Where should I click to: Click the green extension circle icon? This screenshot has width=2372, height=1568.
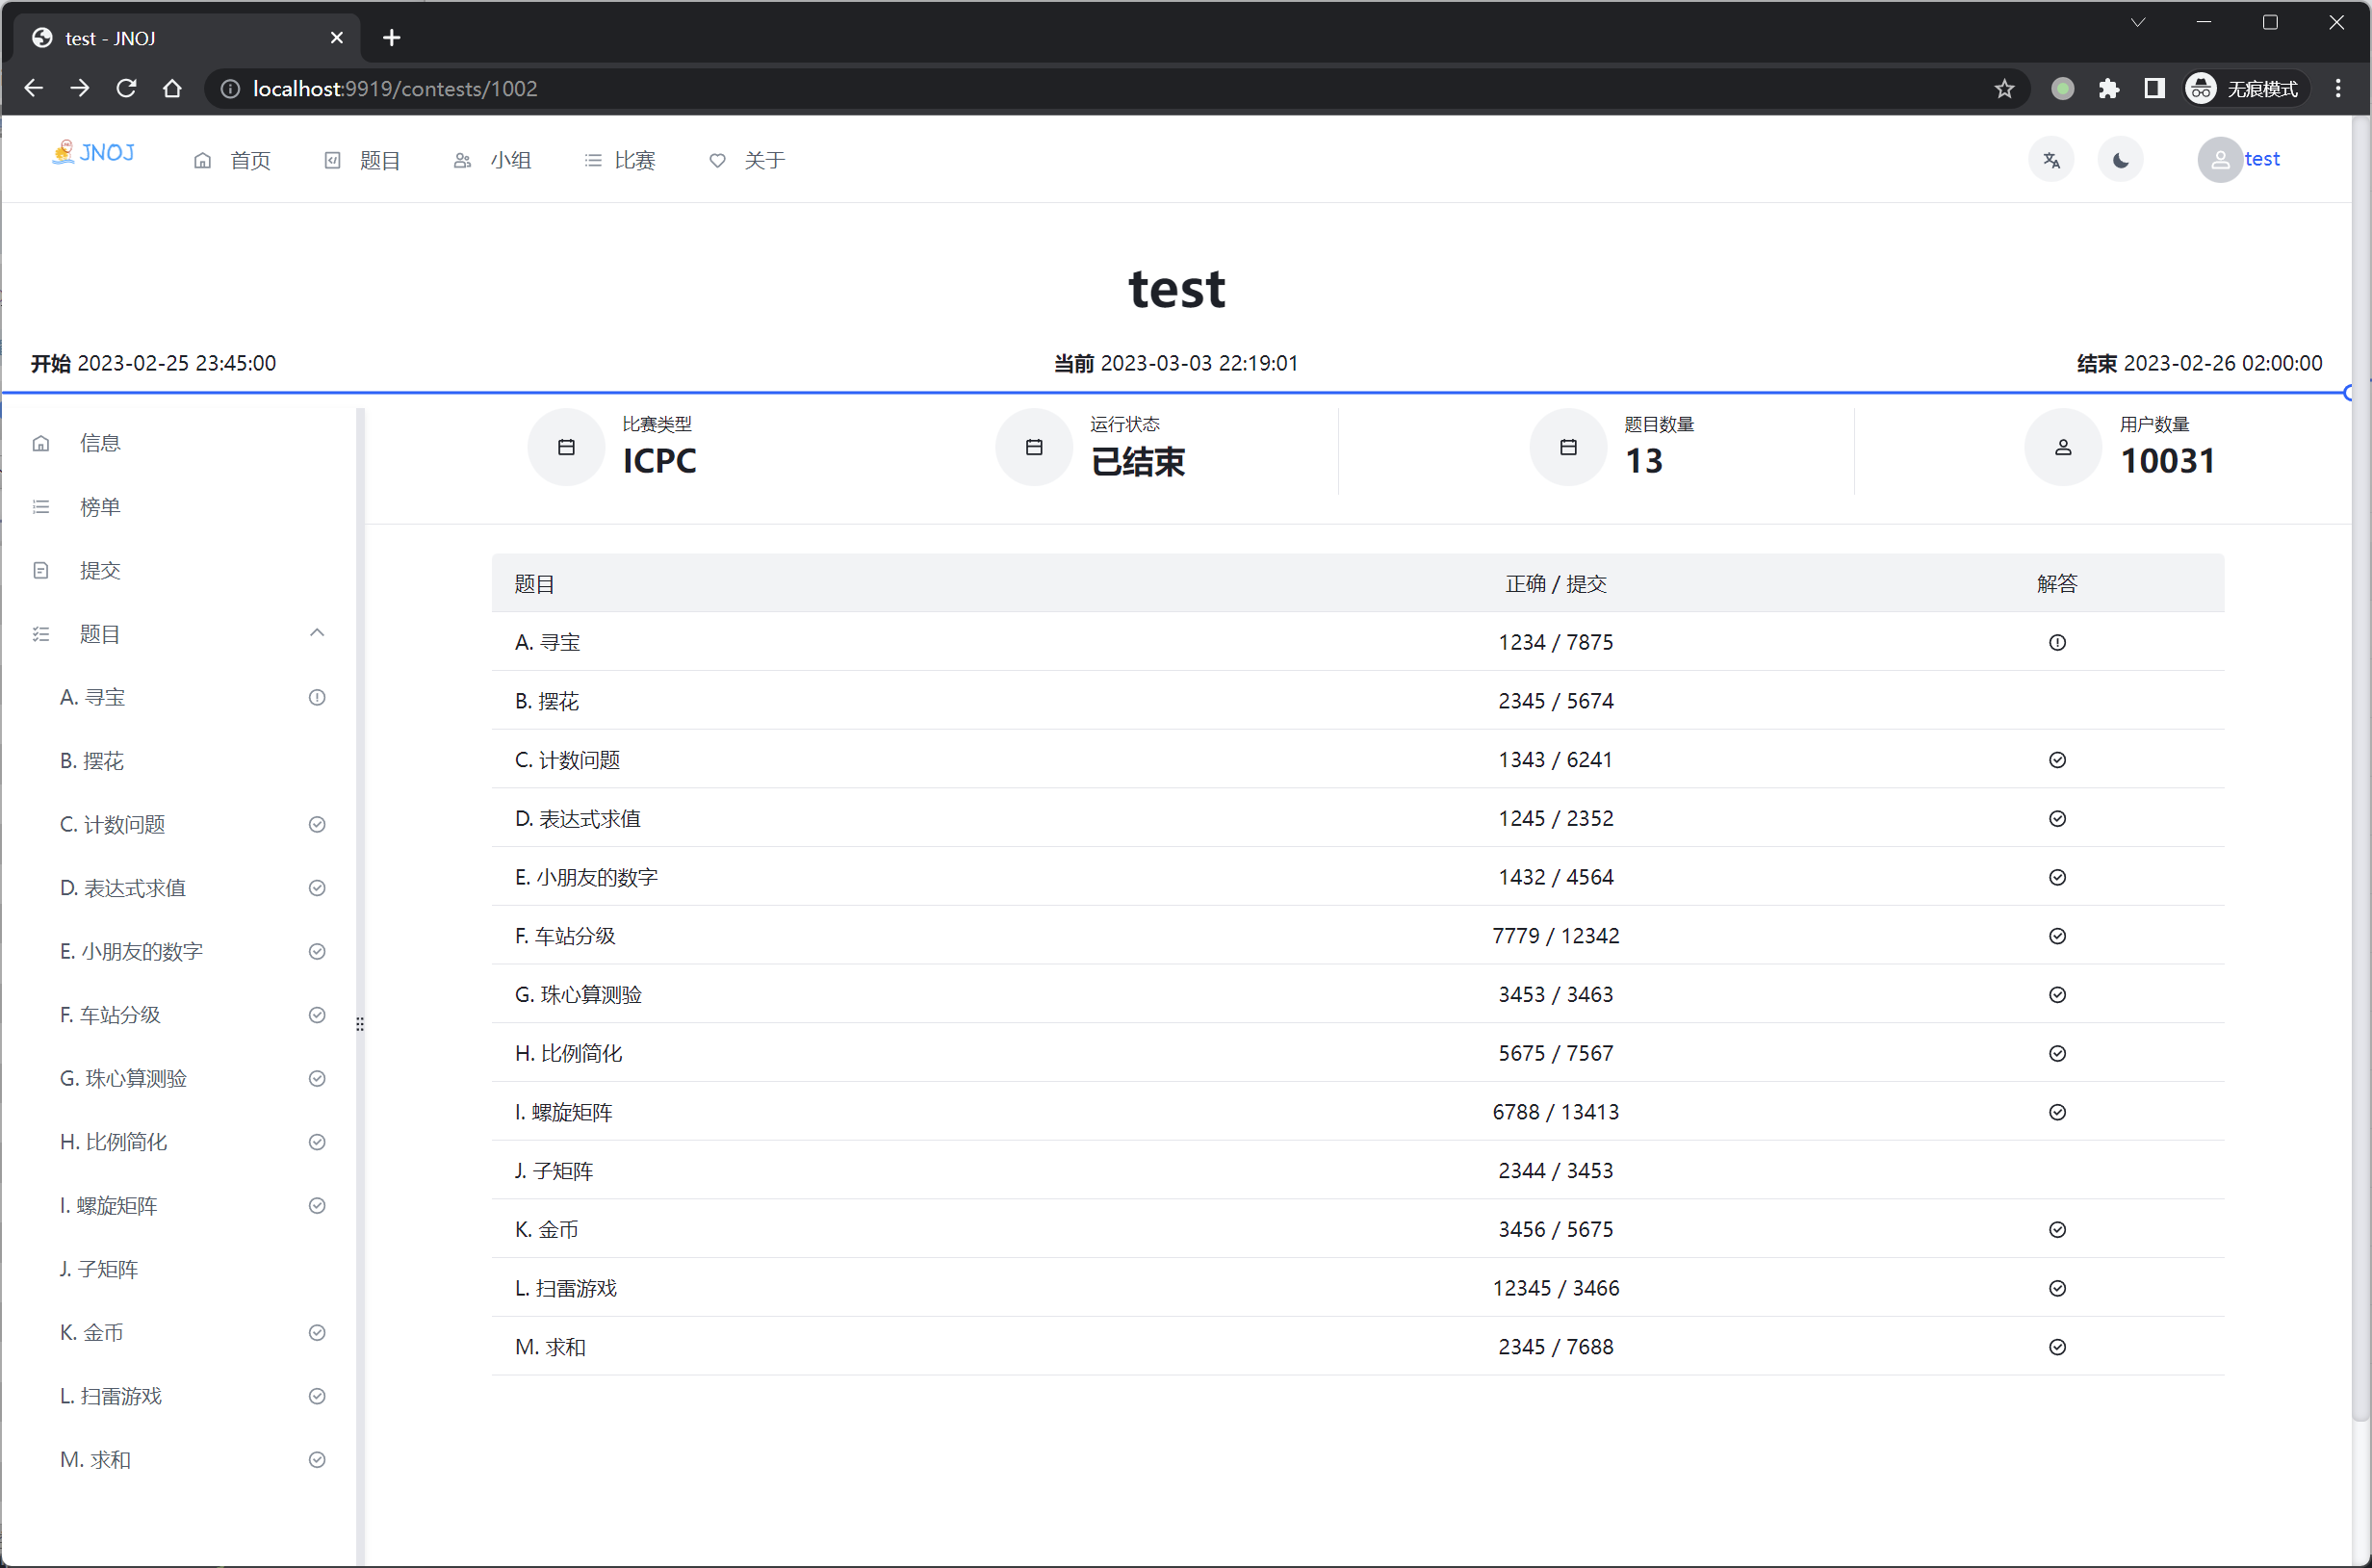coord(2062,89)
